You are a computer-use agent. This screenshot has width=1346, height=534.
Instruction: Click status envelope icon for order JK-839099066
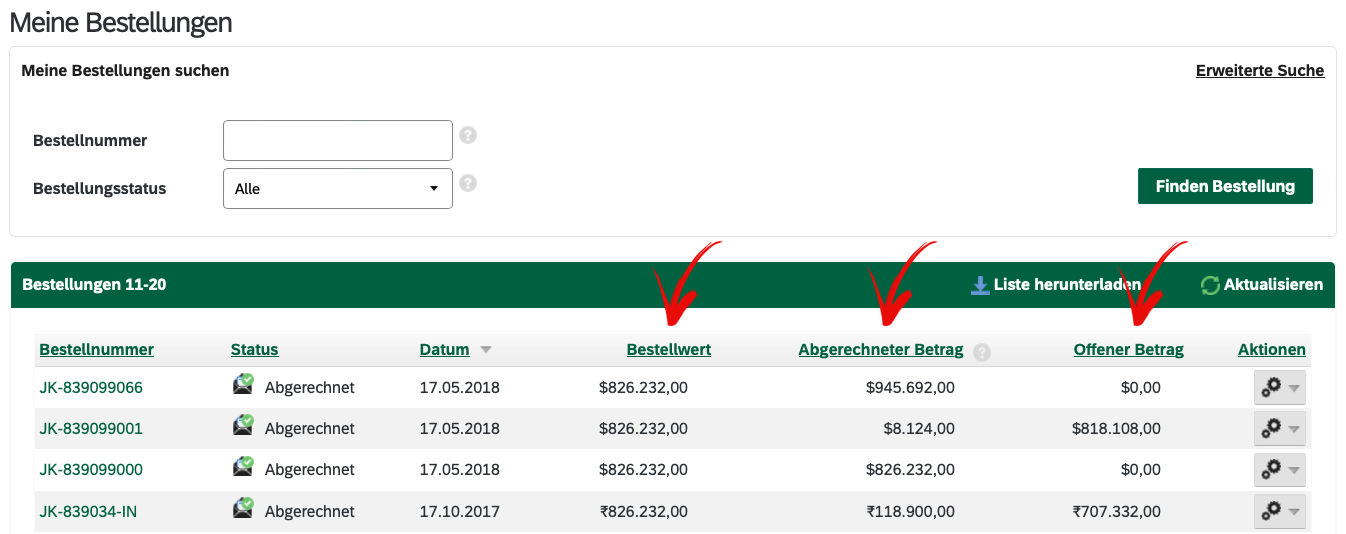243,385
